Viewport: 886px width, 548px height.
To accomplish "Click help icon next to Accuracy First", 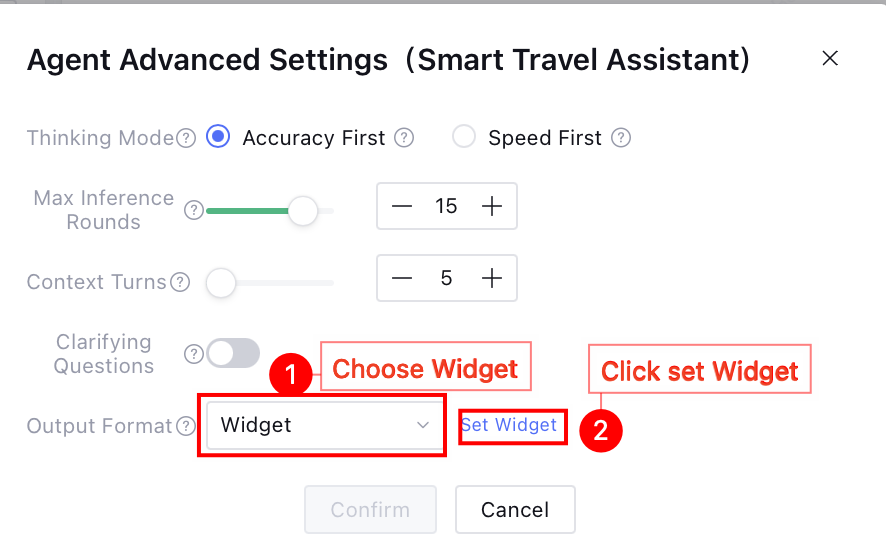I will point(404,138).
